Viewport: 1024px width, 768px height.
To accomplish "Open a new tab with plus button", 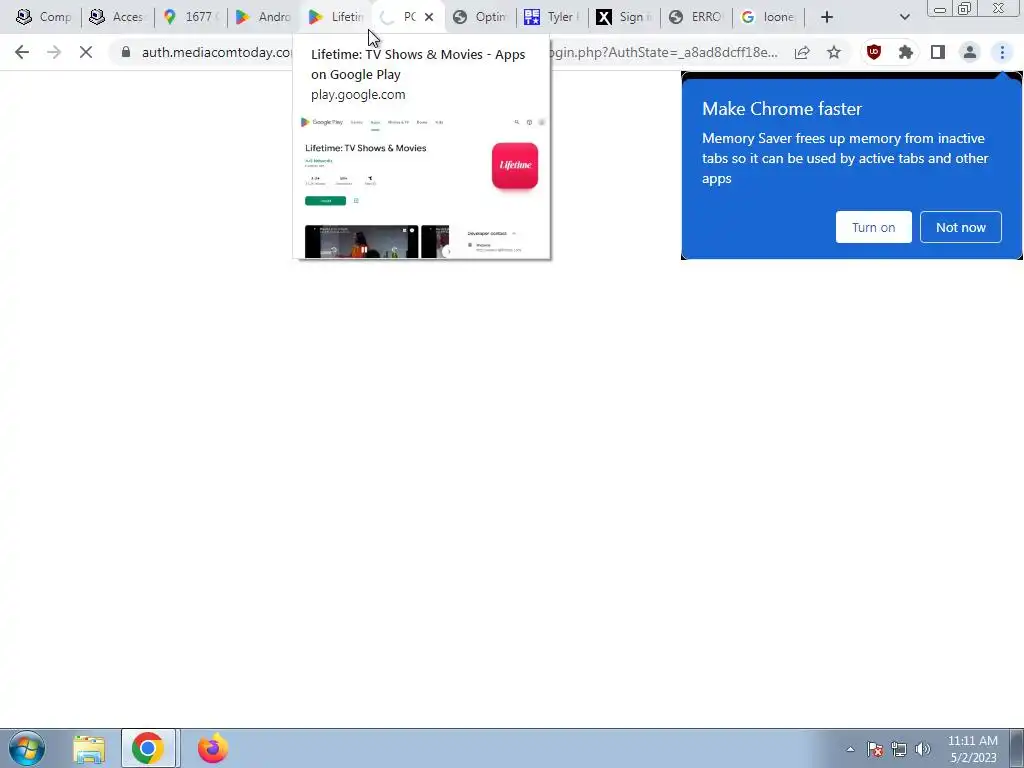I will tap(827, 17).
